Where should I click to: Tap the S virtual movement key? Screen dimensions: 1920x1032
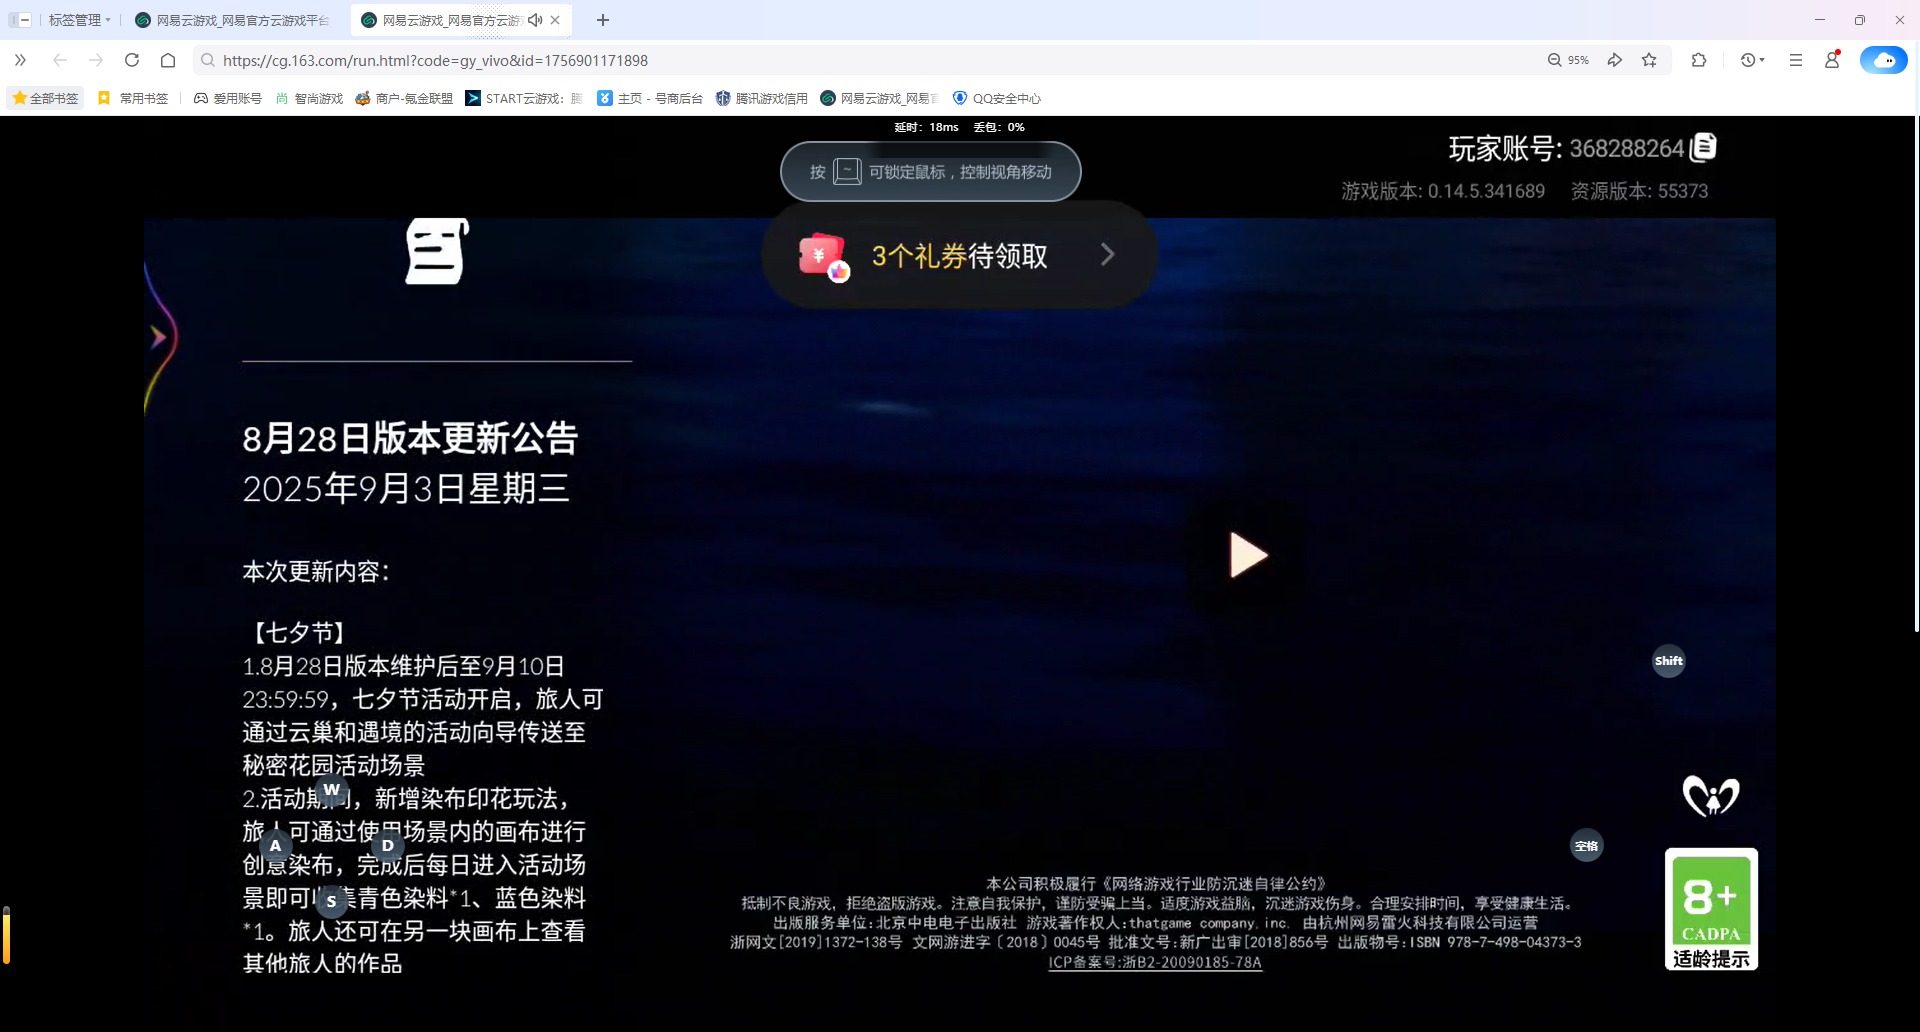[332, 901]
